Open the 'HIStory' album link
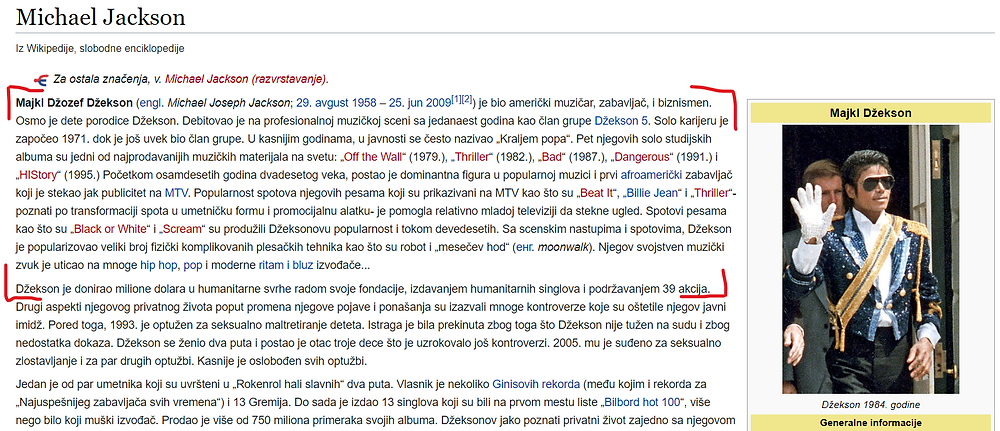This screenshot has width=1000, height=431. pyautogui.click(x=38, y=175)
